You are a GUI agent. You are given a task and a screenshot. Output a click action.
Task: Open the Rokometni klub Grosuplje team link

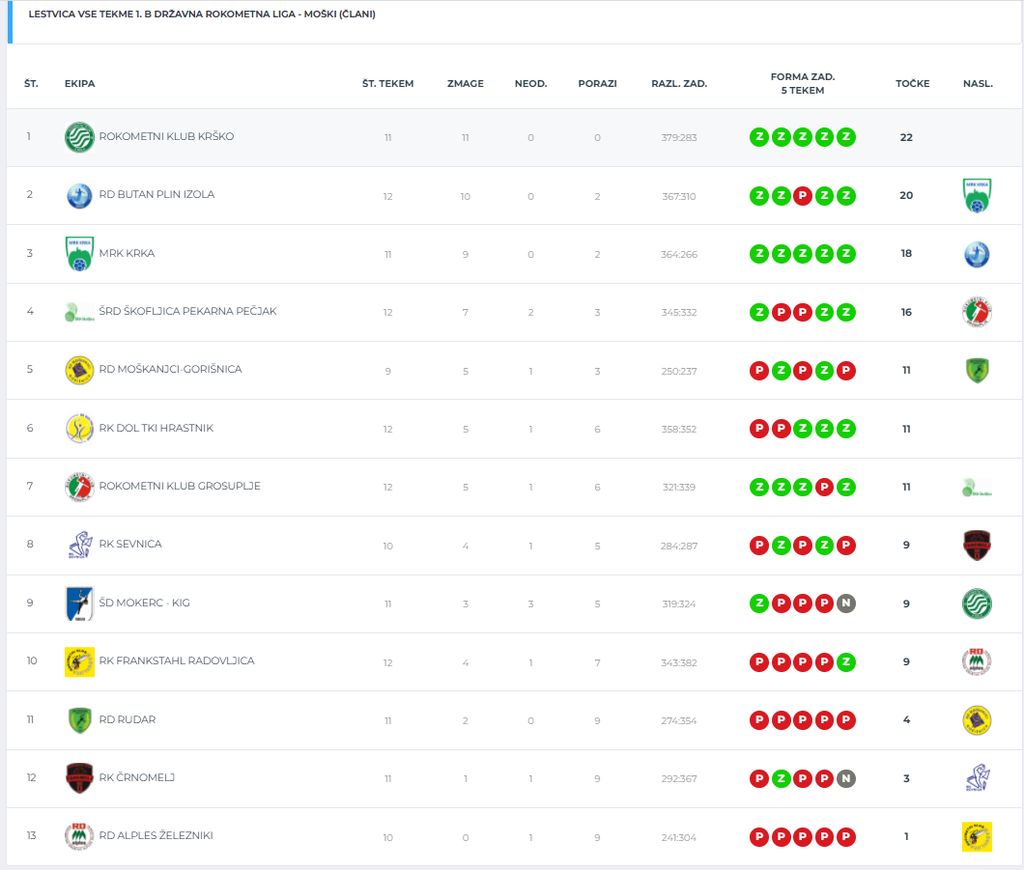coord(179,486)
